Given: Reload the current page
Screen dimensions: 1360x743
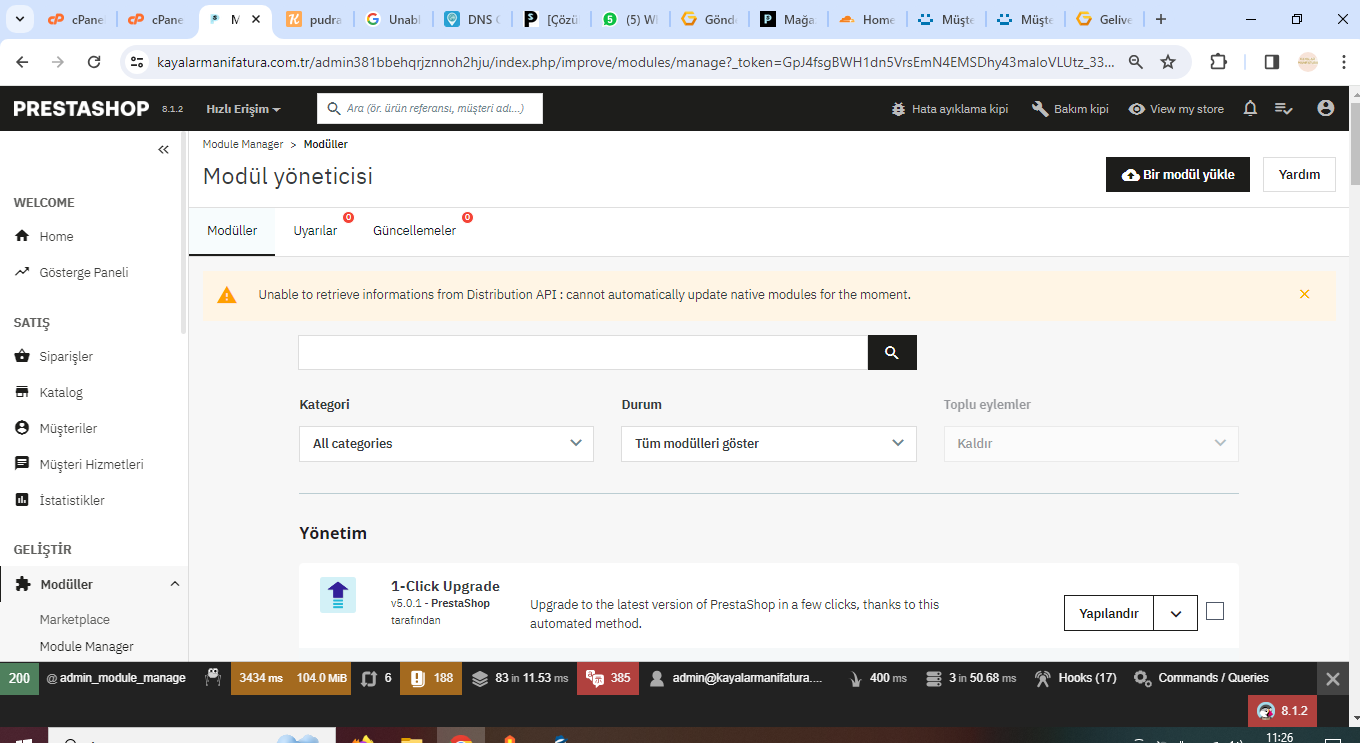Looking at the screenshot, I should click(94, 62).
